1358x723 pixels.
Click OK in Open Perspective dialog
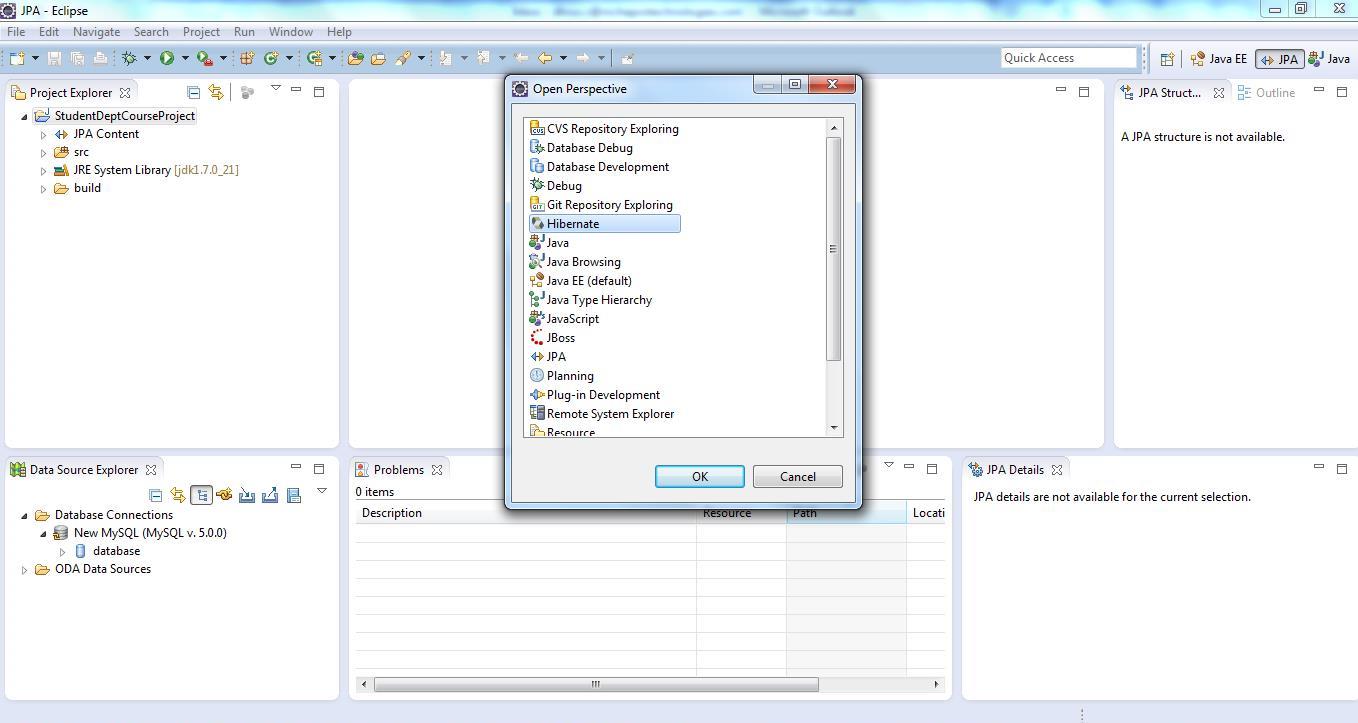[x=699, y=477]
